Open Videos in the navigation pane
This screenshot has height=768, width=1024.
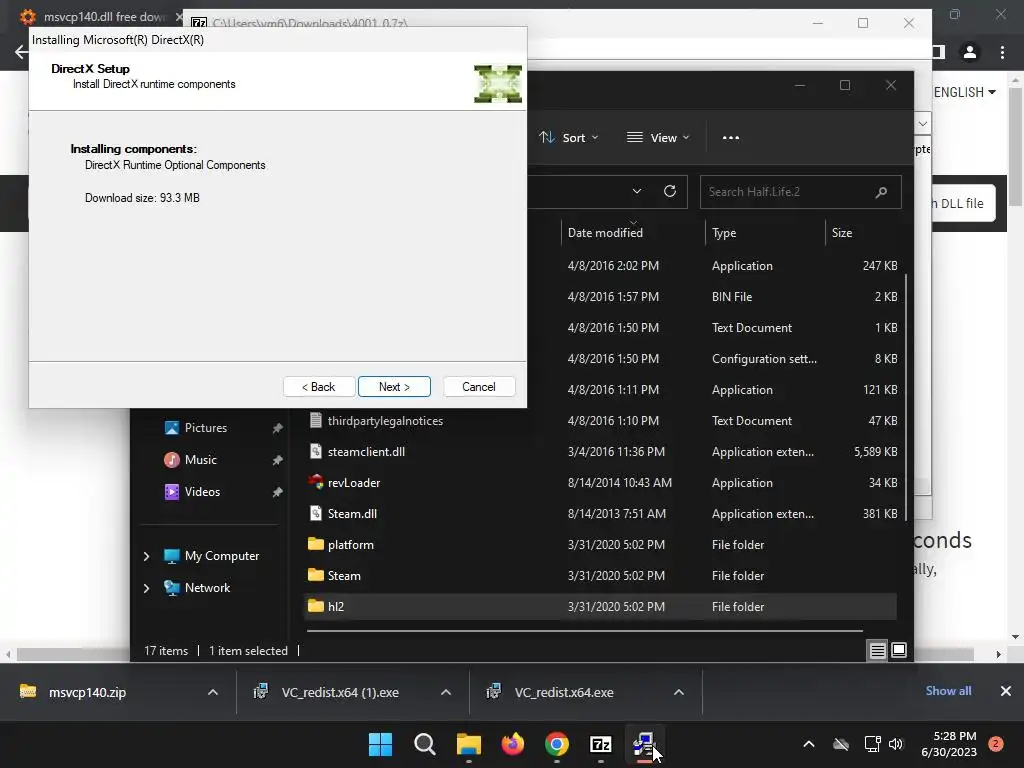(202, 492)
